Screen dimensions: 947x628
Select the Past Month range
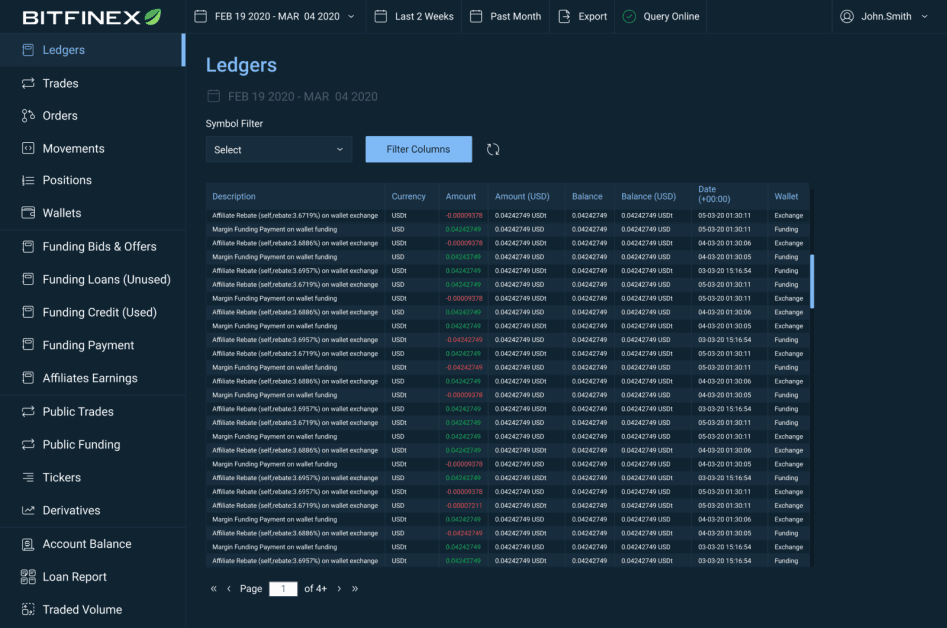coord(516,16)
